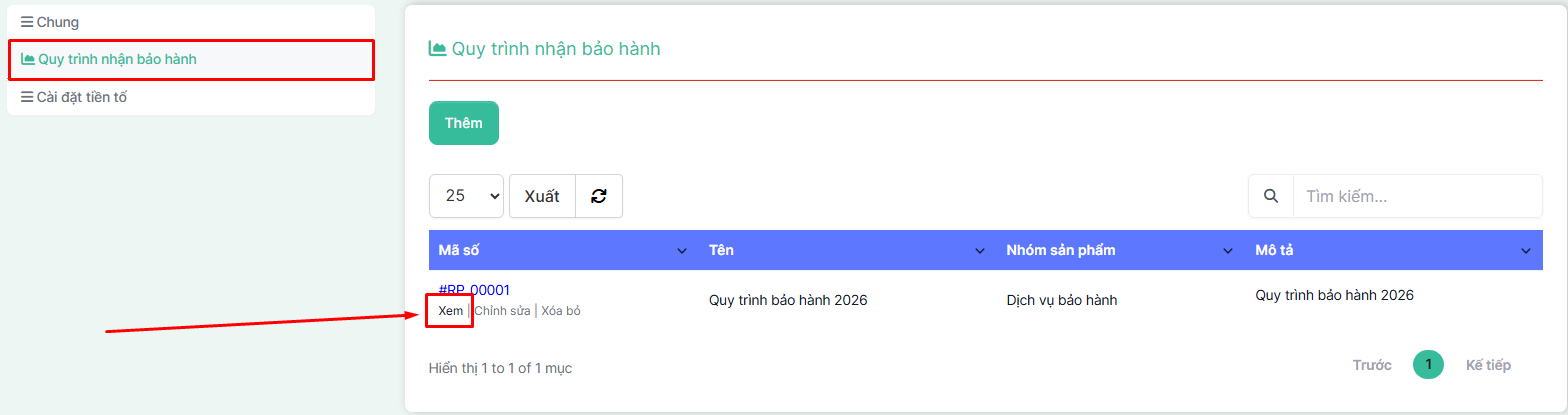This screenshot has height=415, width=1568.
Task: Click the refresh table icon button
Action: pos(598,196)
